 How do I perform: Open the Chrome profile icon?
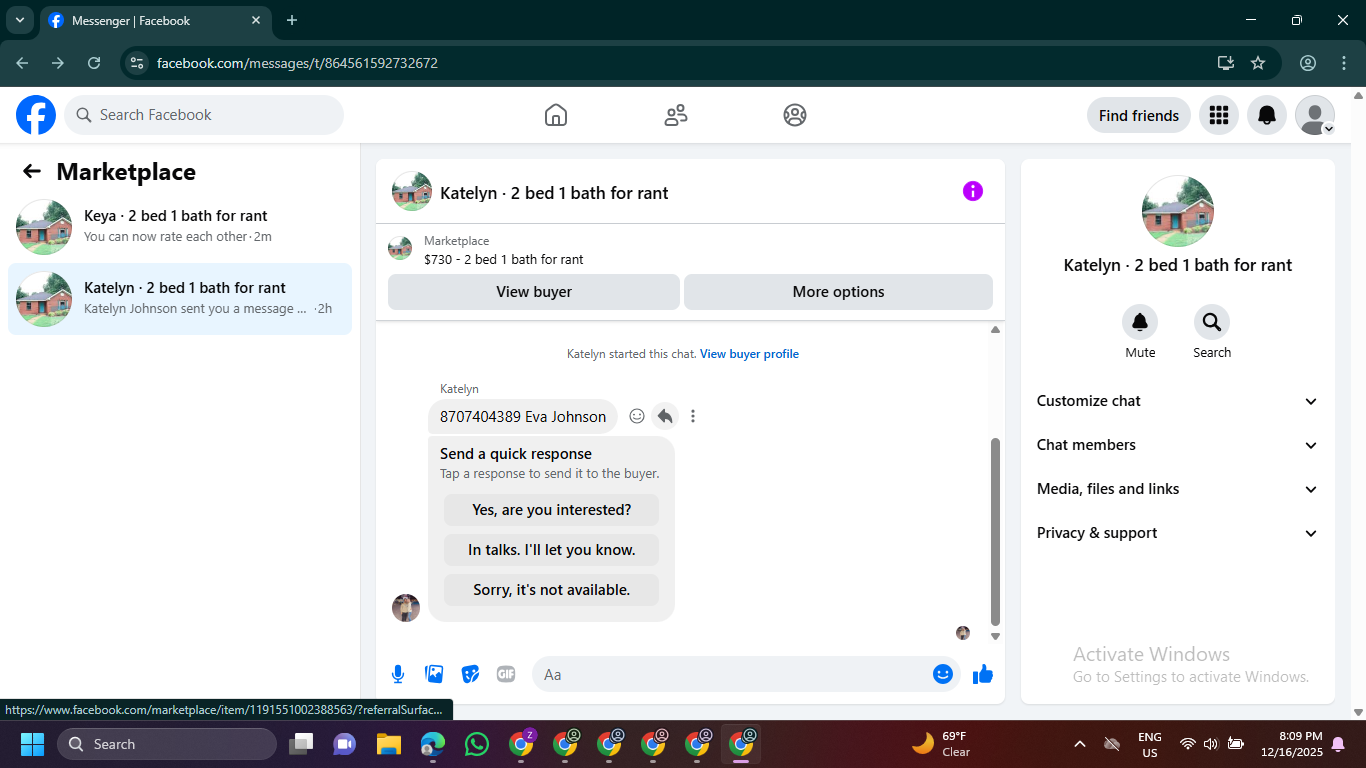click(x=1308, y=63)
